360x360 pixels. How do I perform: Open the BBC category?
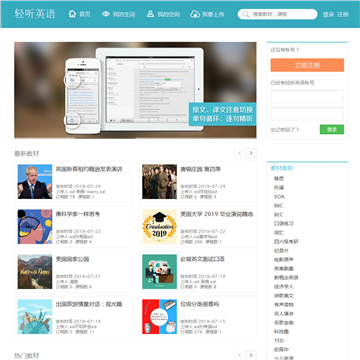point(278,206)
